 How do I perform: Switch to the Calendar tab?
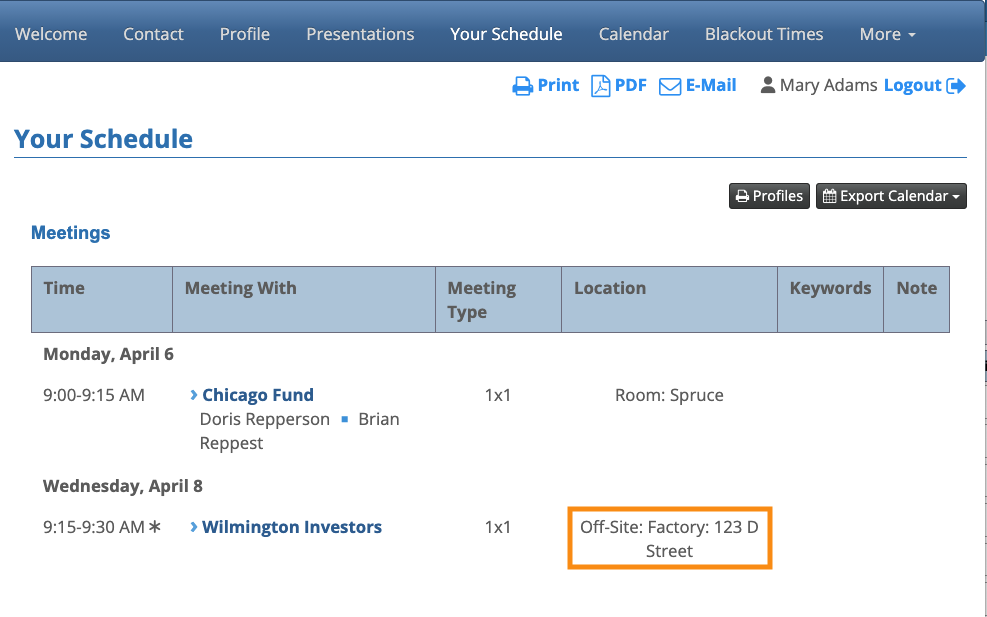634,34
